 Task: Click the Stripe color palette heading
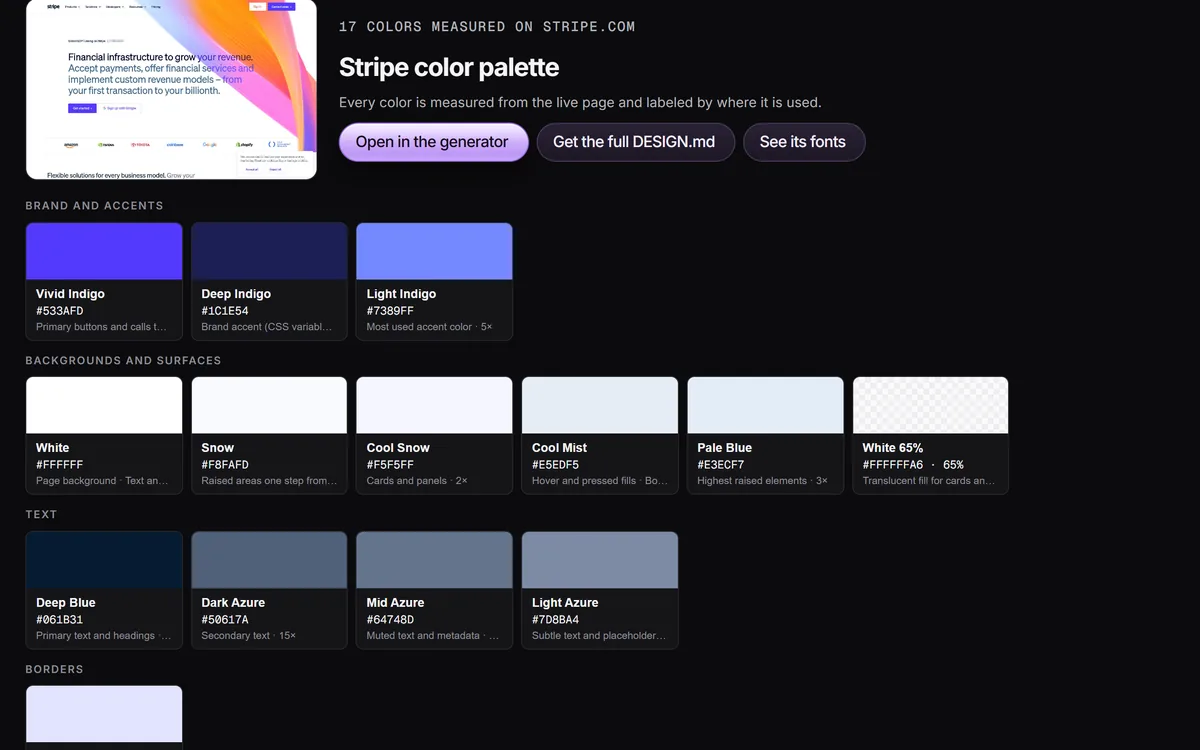(x=449, y=68)
